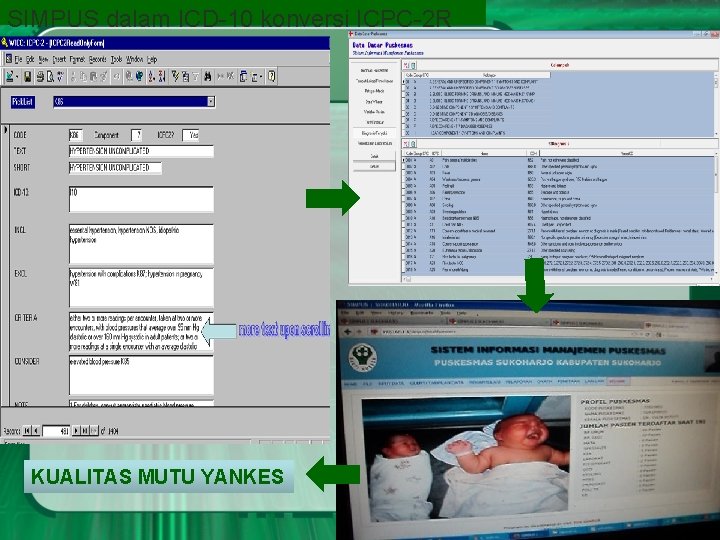The image size is (720, 540).
Task: Click HOME in the SIMPUS navigation bar
Action: tap(350, 383)
